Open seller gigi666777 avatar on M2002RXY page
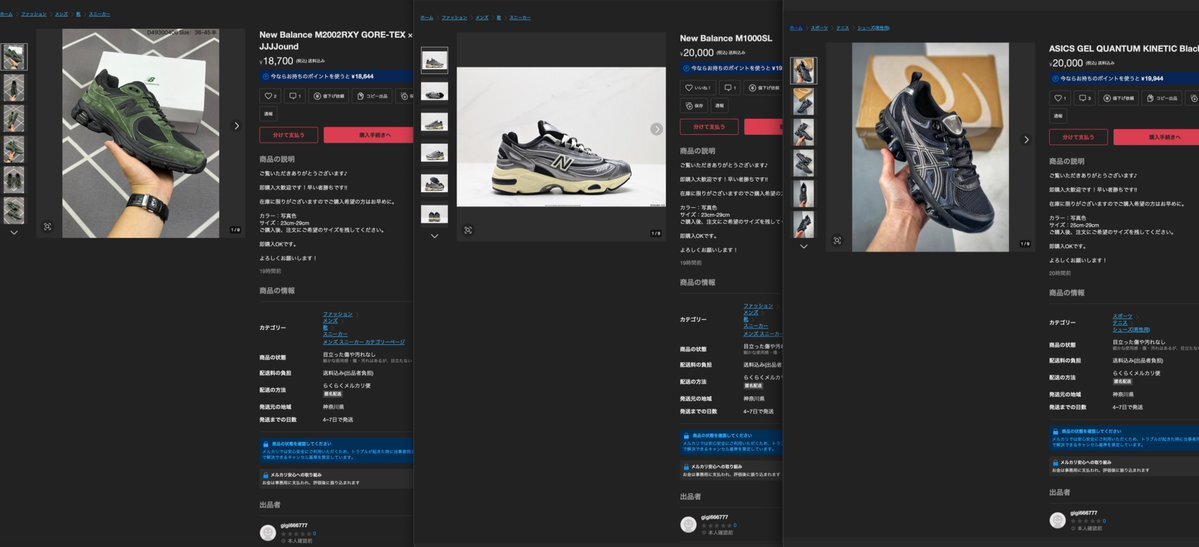Image resolution: width=1199 pixels, height=547 pixels. (x=268, y=532)
